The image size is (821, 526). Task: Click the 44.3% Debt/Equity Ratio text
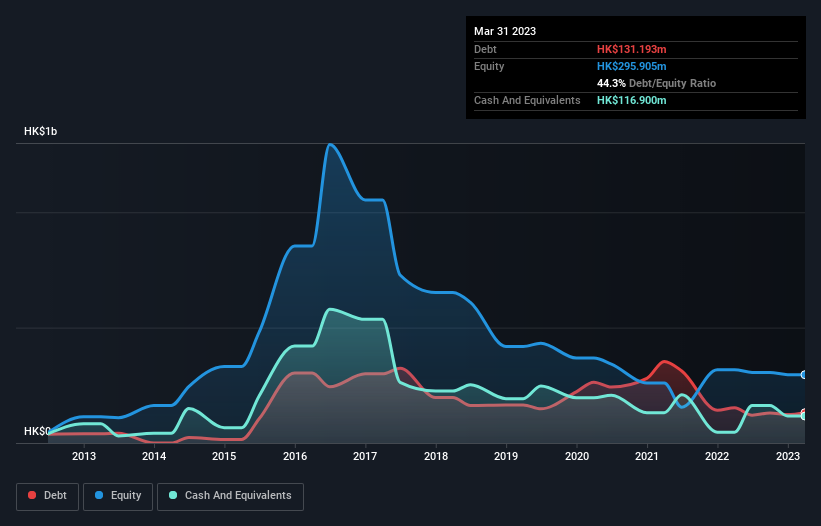[656, 83]
